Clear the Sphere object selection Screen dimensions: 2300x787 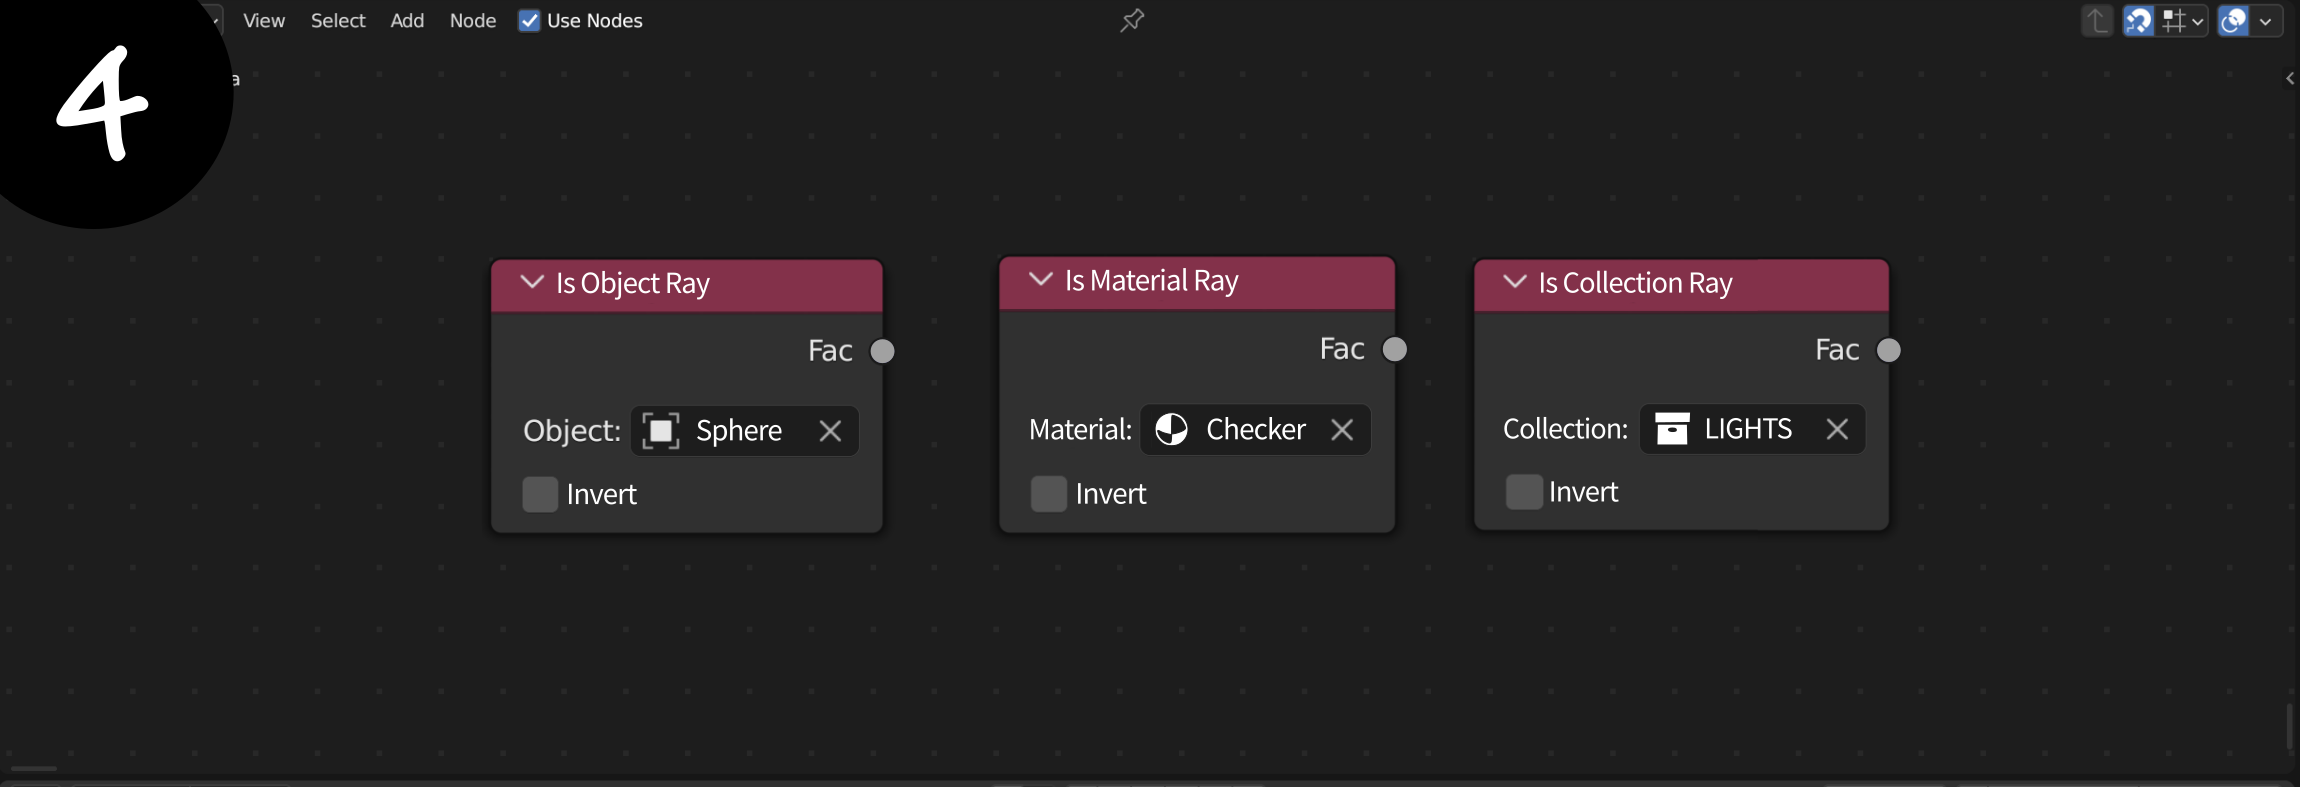click(830, 431)
